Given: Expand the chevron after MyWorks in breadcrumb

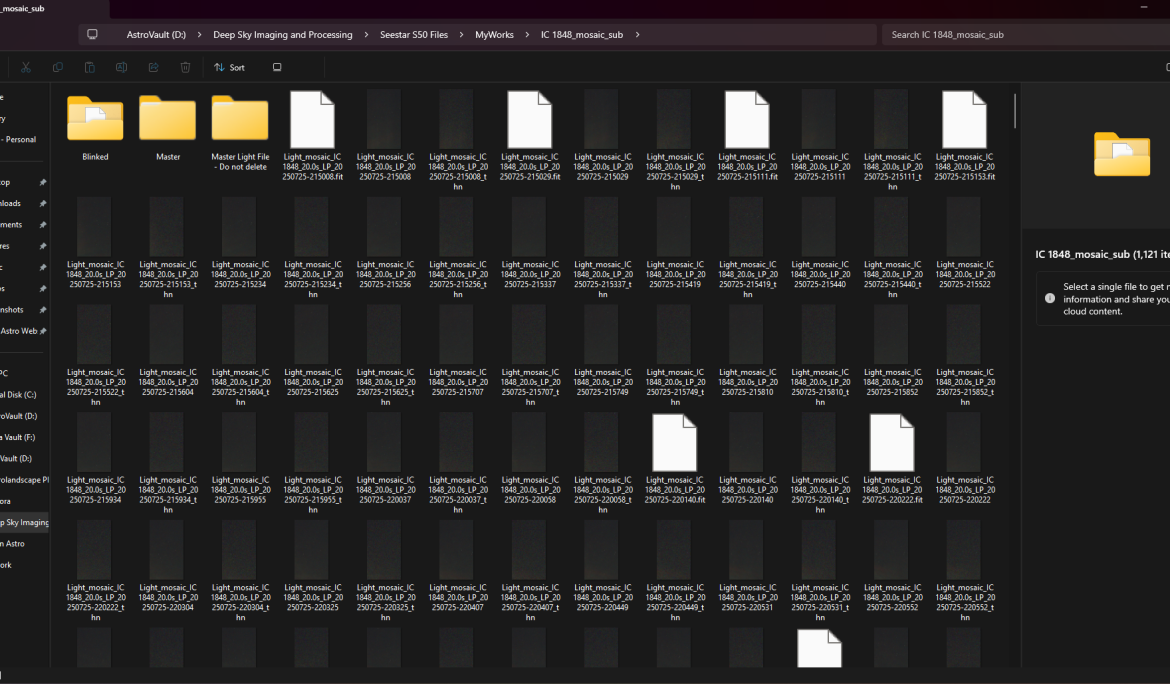Looking at the screenshot, I should 527,35.
